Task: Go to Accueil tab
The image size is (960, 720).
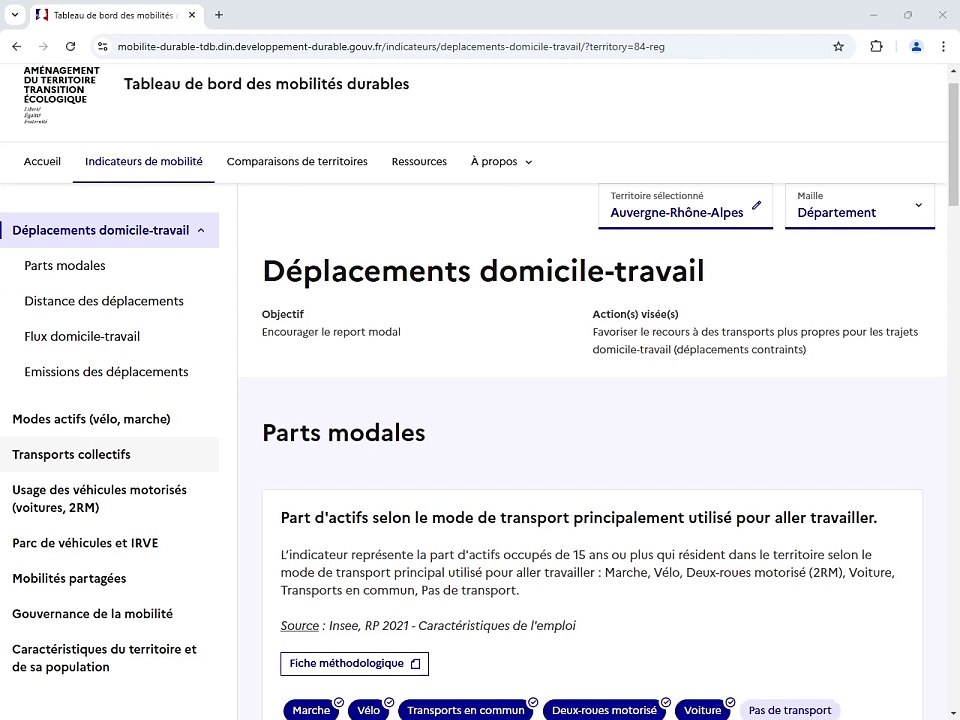Action: pos(42,162)
